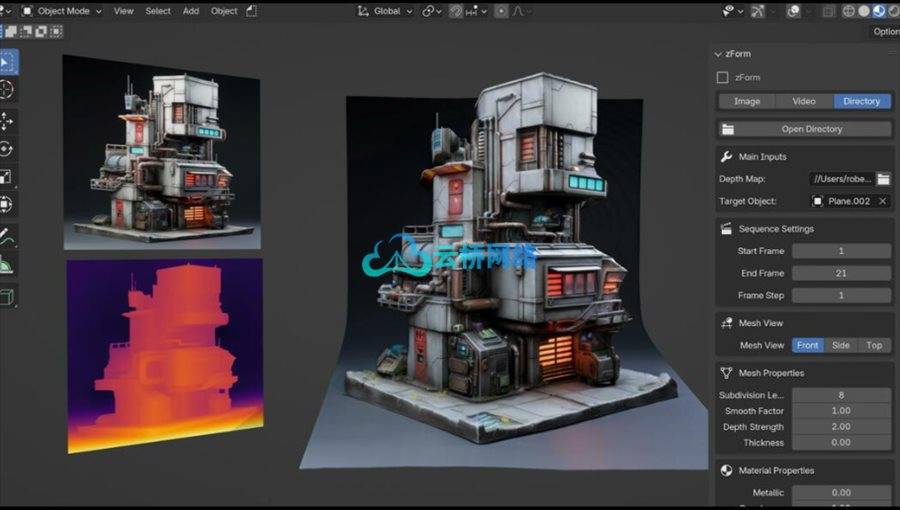Open the Object menu
This screenshot has height=510, width=900.
pyautogui.click(x=224, y=11)
